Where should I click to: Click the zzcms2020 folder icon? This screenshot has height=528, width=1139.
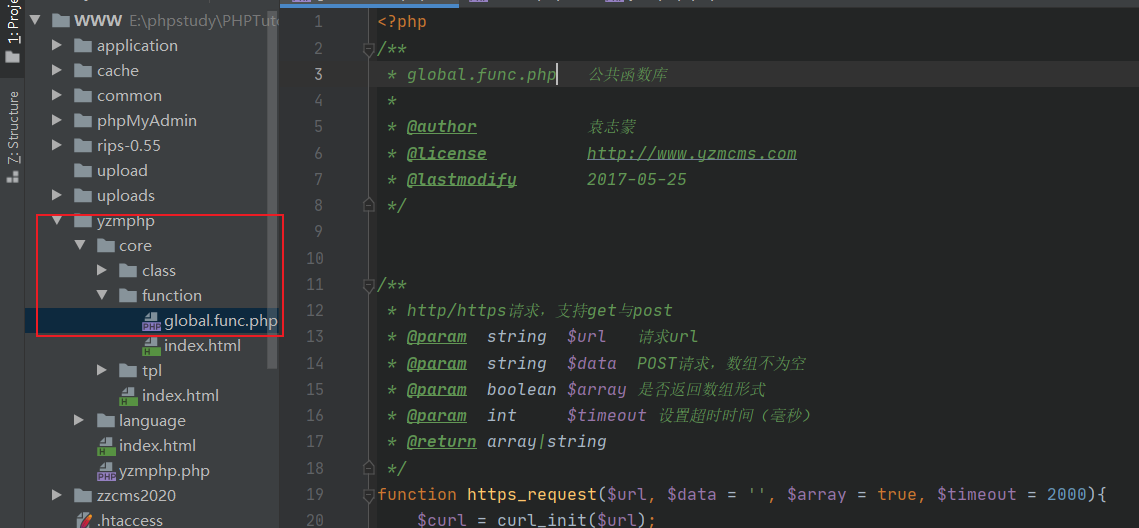pyautogui.click(x=83, y=496)
